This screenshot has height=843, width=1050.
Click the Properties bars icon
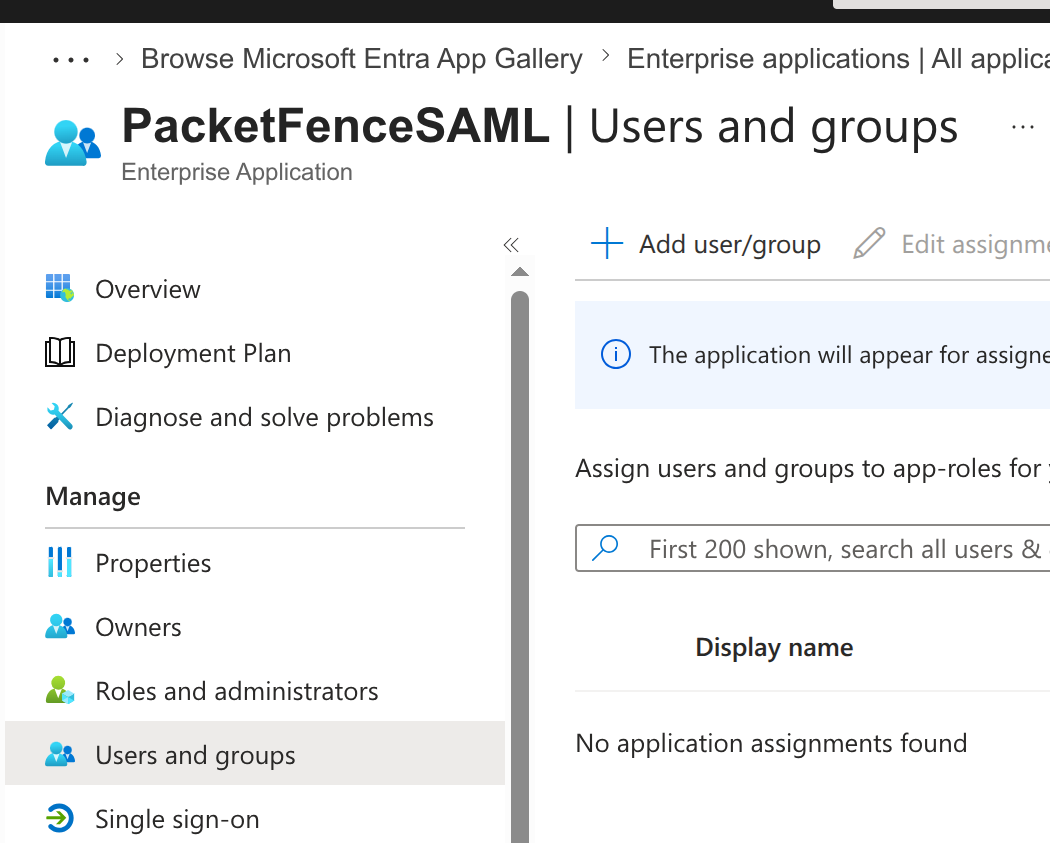tap(60, 562)
